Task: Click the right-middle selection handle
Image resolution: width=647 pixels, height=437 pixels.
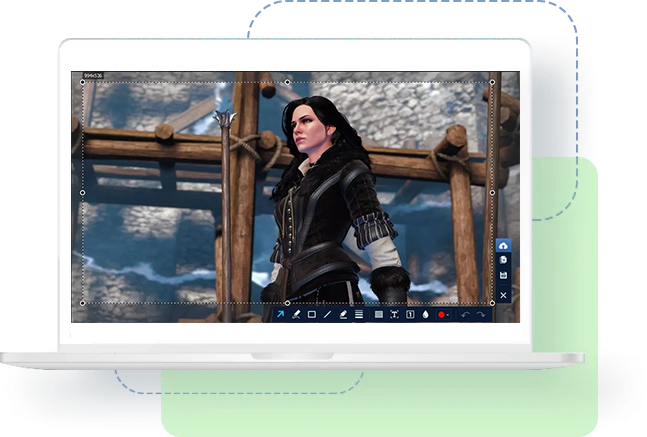Action: pos(493,192)
